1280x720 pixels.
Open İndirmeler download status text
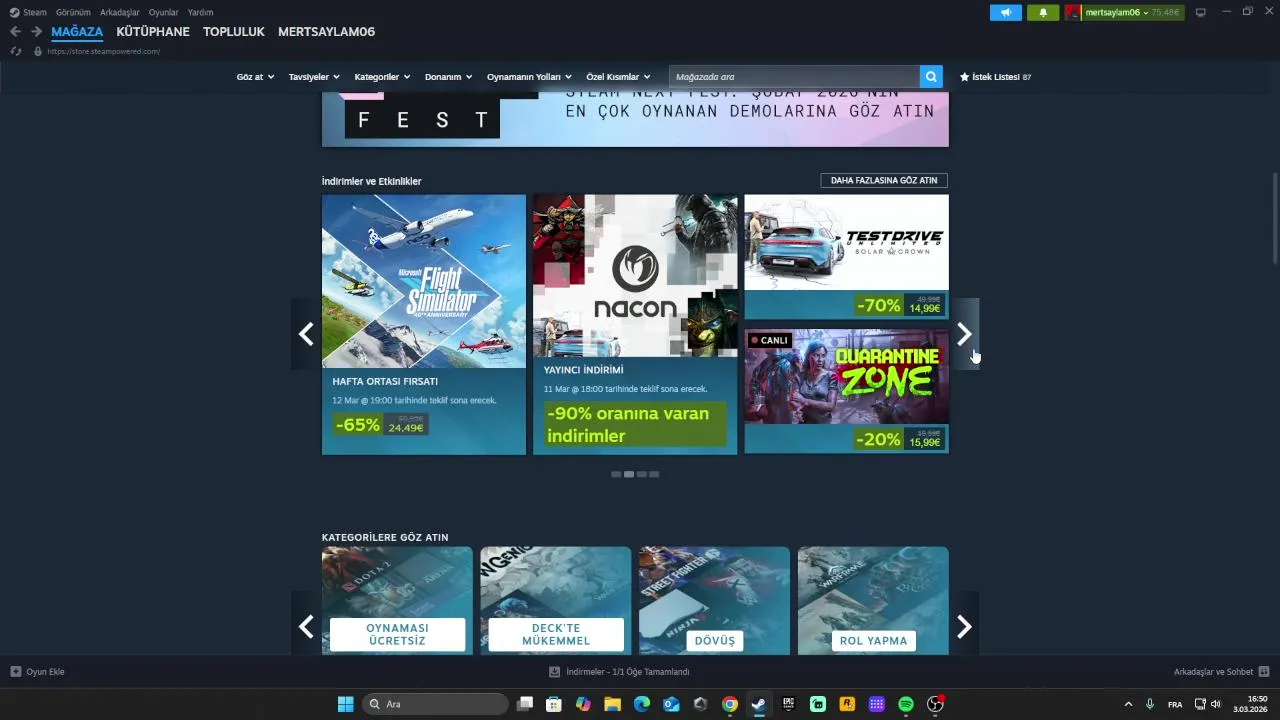click(628, 672)
